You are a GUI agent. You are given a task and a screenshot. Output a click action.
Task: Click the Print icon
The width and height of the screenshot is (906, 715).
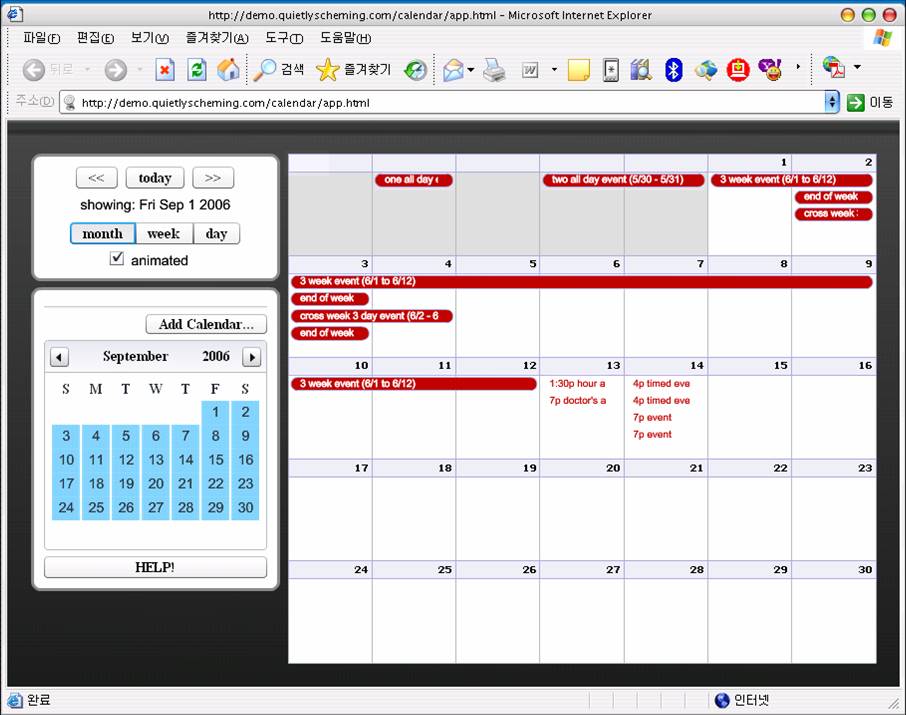(x=495, y=71)
